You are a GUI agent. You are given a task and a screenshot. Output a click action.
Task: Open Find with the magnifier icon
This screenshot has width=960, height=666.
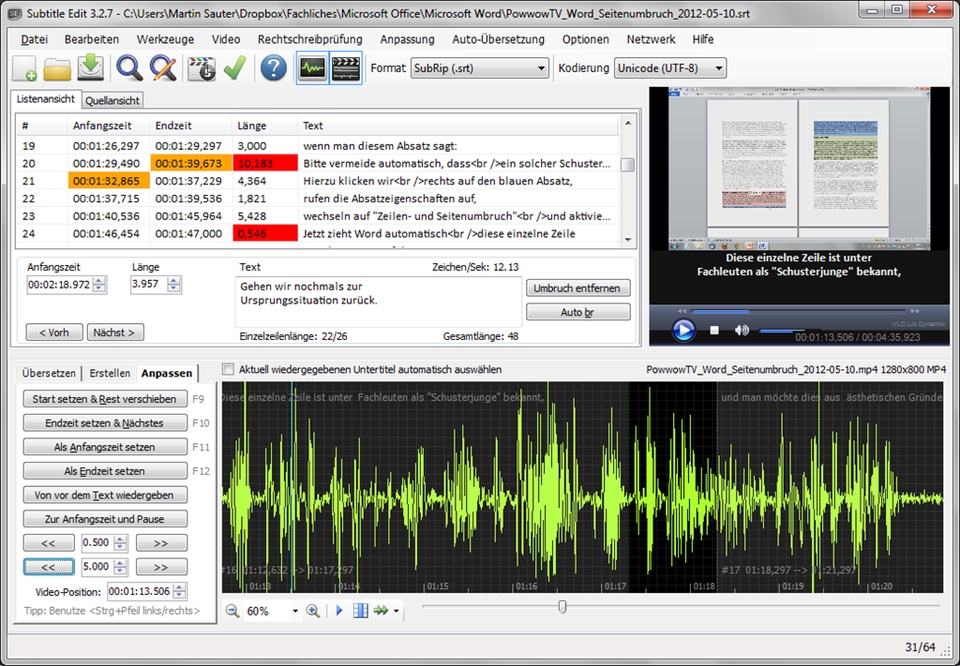tap(129, 68)
